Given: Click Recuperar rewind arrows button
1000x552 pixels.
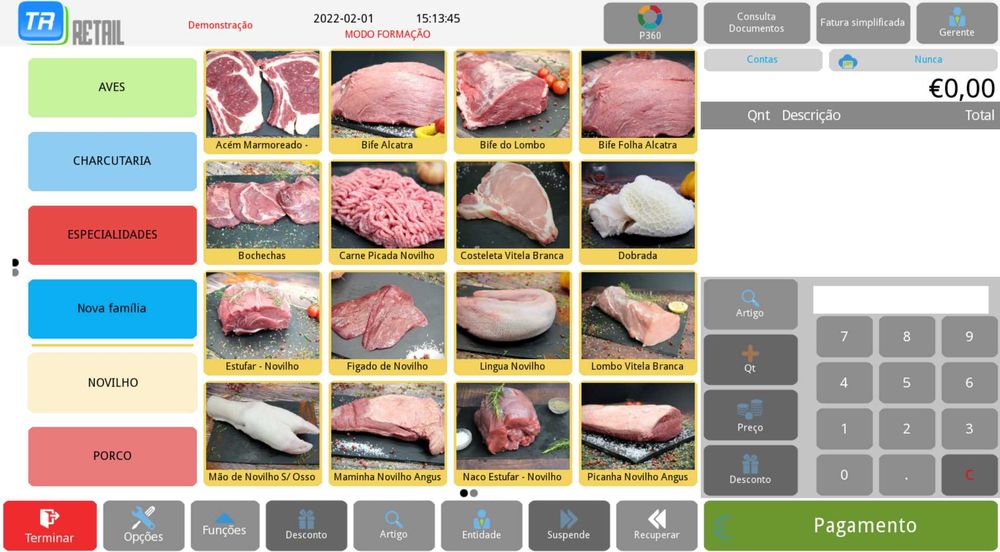Looking at the screenshot, I should click(656, 526).
